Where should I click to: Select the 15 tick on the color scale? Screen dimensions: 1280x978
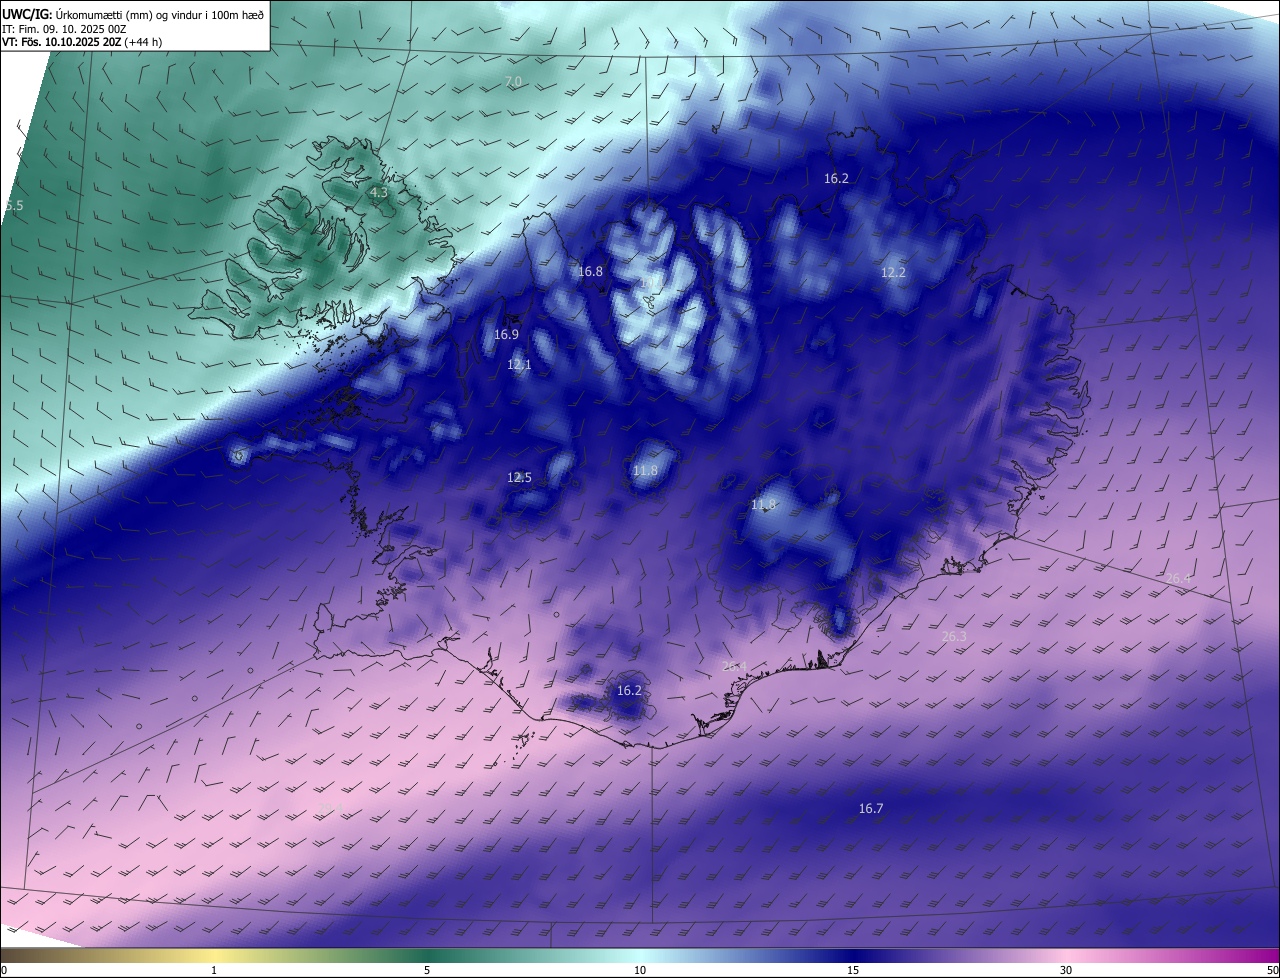tap(853, 970)
